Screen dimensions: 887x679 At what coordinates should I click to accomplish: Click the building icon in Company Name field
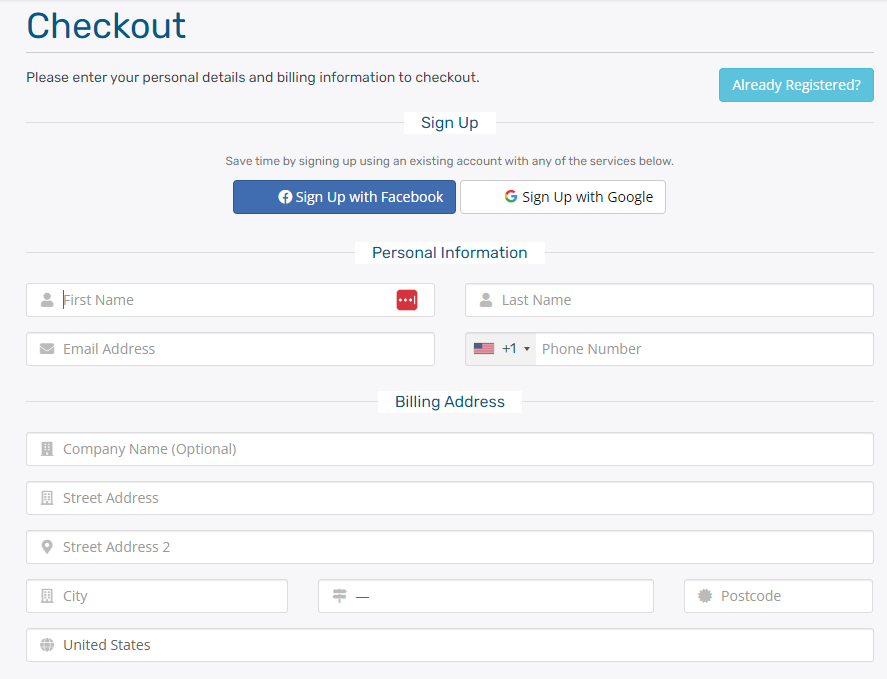tap(47, 448)
